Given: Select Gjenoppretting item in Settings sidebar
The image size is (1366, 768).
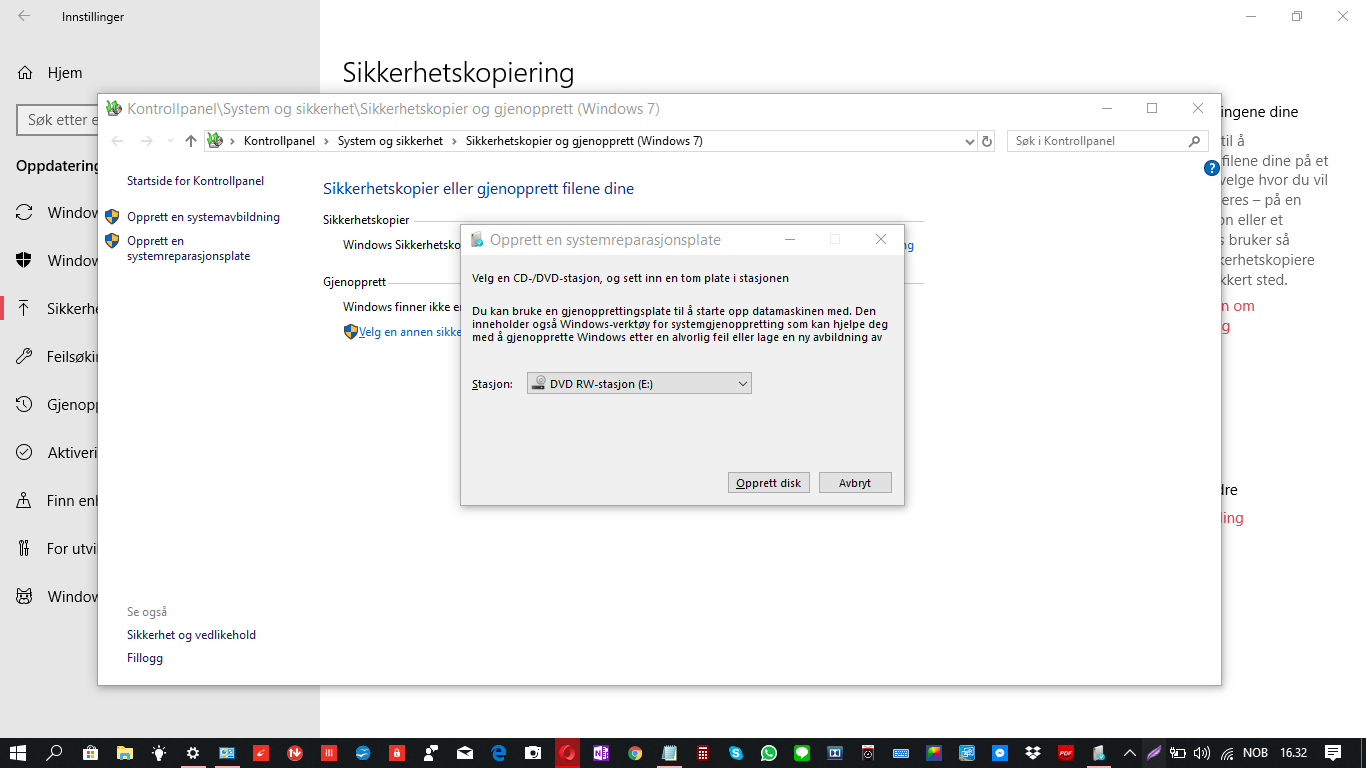Looking at the screenshot, I should coord(58,404).
